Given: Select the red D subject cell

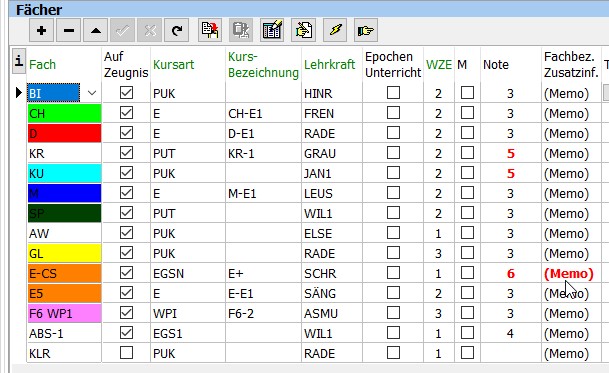Looking at the screenshot, I should (64, 133).
